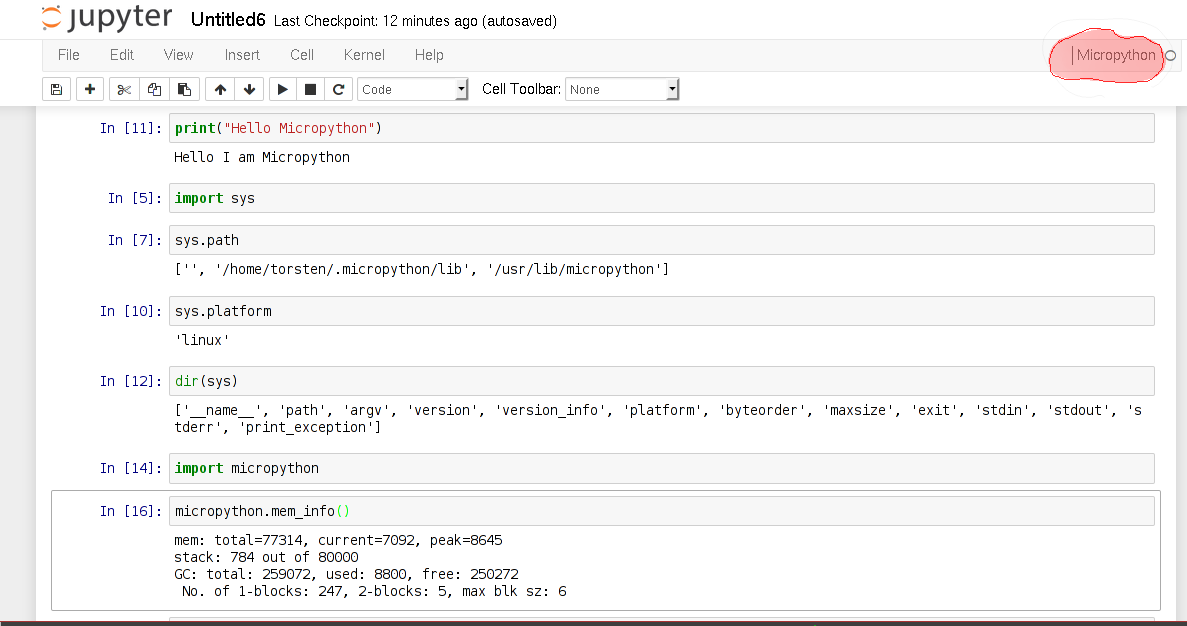Select the In [14] prompt

(x=131, y=469)
